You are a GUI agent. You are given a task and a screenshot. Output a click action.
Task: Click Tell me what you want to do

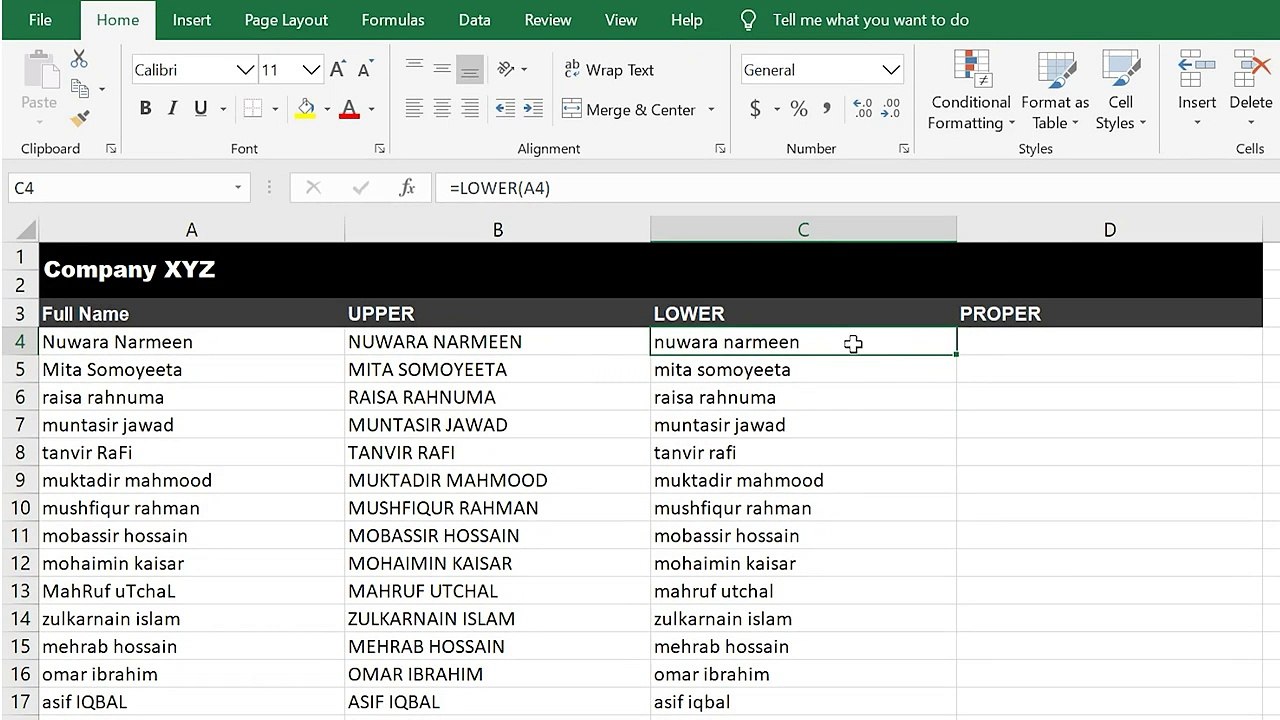click(870, 20)
